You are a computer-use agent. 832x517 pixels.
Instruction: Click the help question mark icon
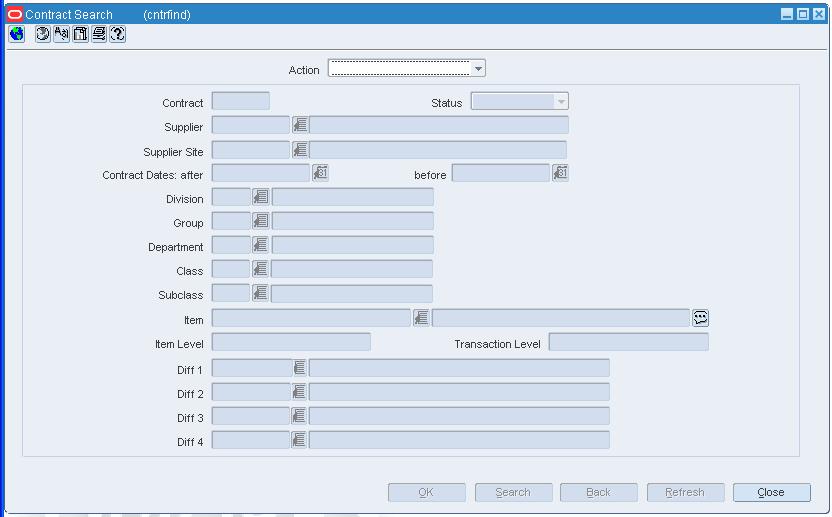pos(118,34)
